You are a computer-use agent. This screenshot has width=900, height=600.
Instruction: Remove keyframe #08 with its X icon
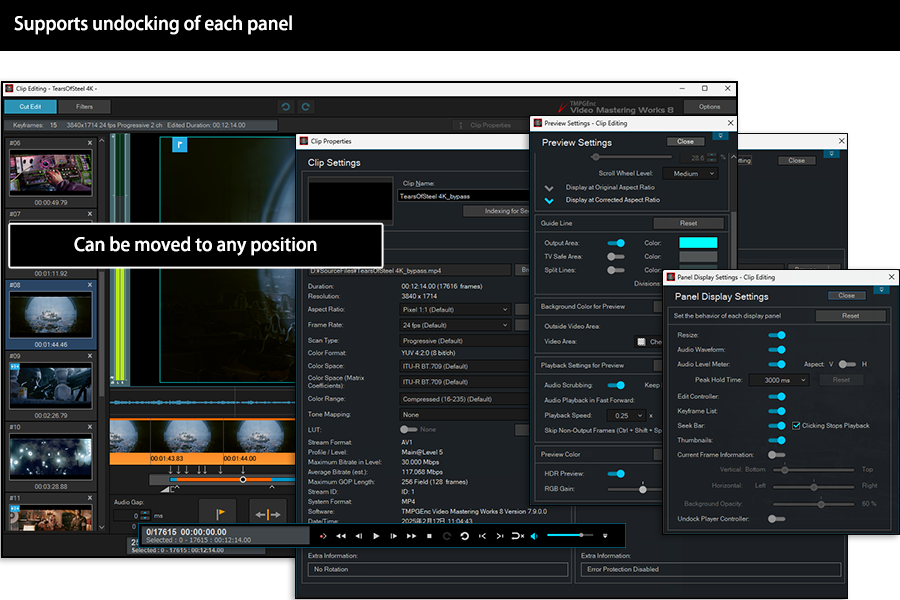click(90, 285)
